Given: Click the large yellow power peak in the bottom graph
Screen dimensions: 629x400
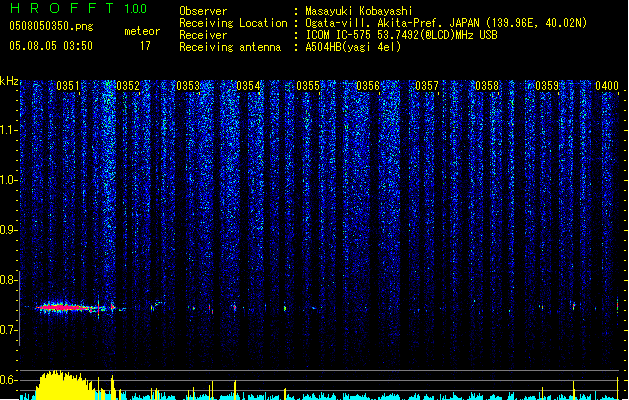Looking at the screenshot, I should point(64,385).
